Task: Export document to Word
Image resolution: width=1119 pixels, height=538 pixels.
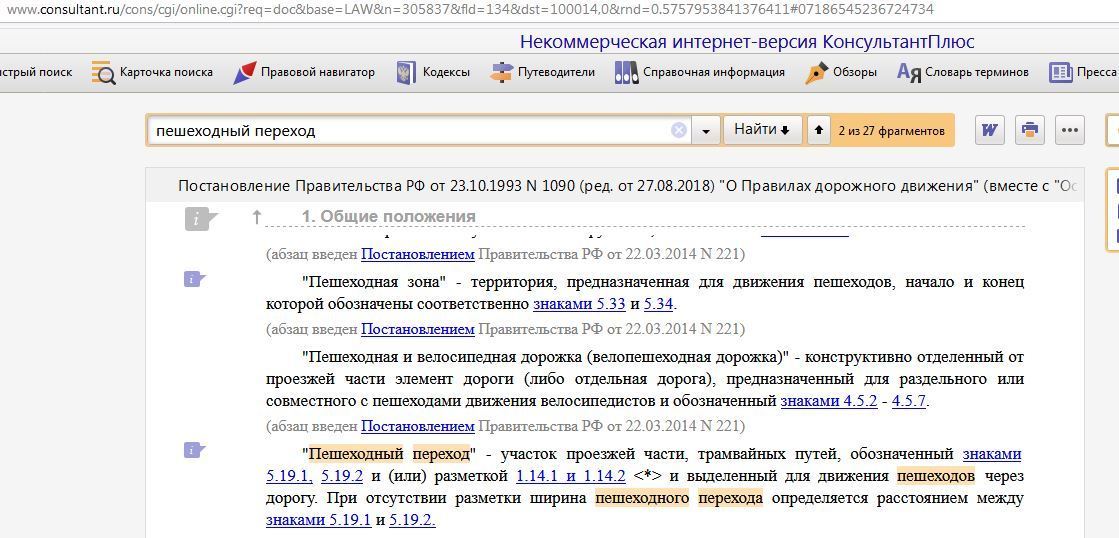Action: 989,130
